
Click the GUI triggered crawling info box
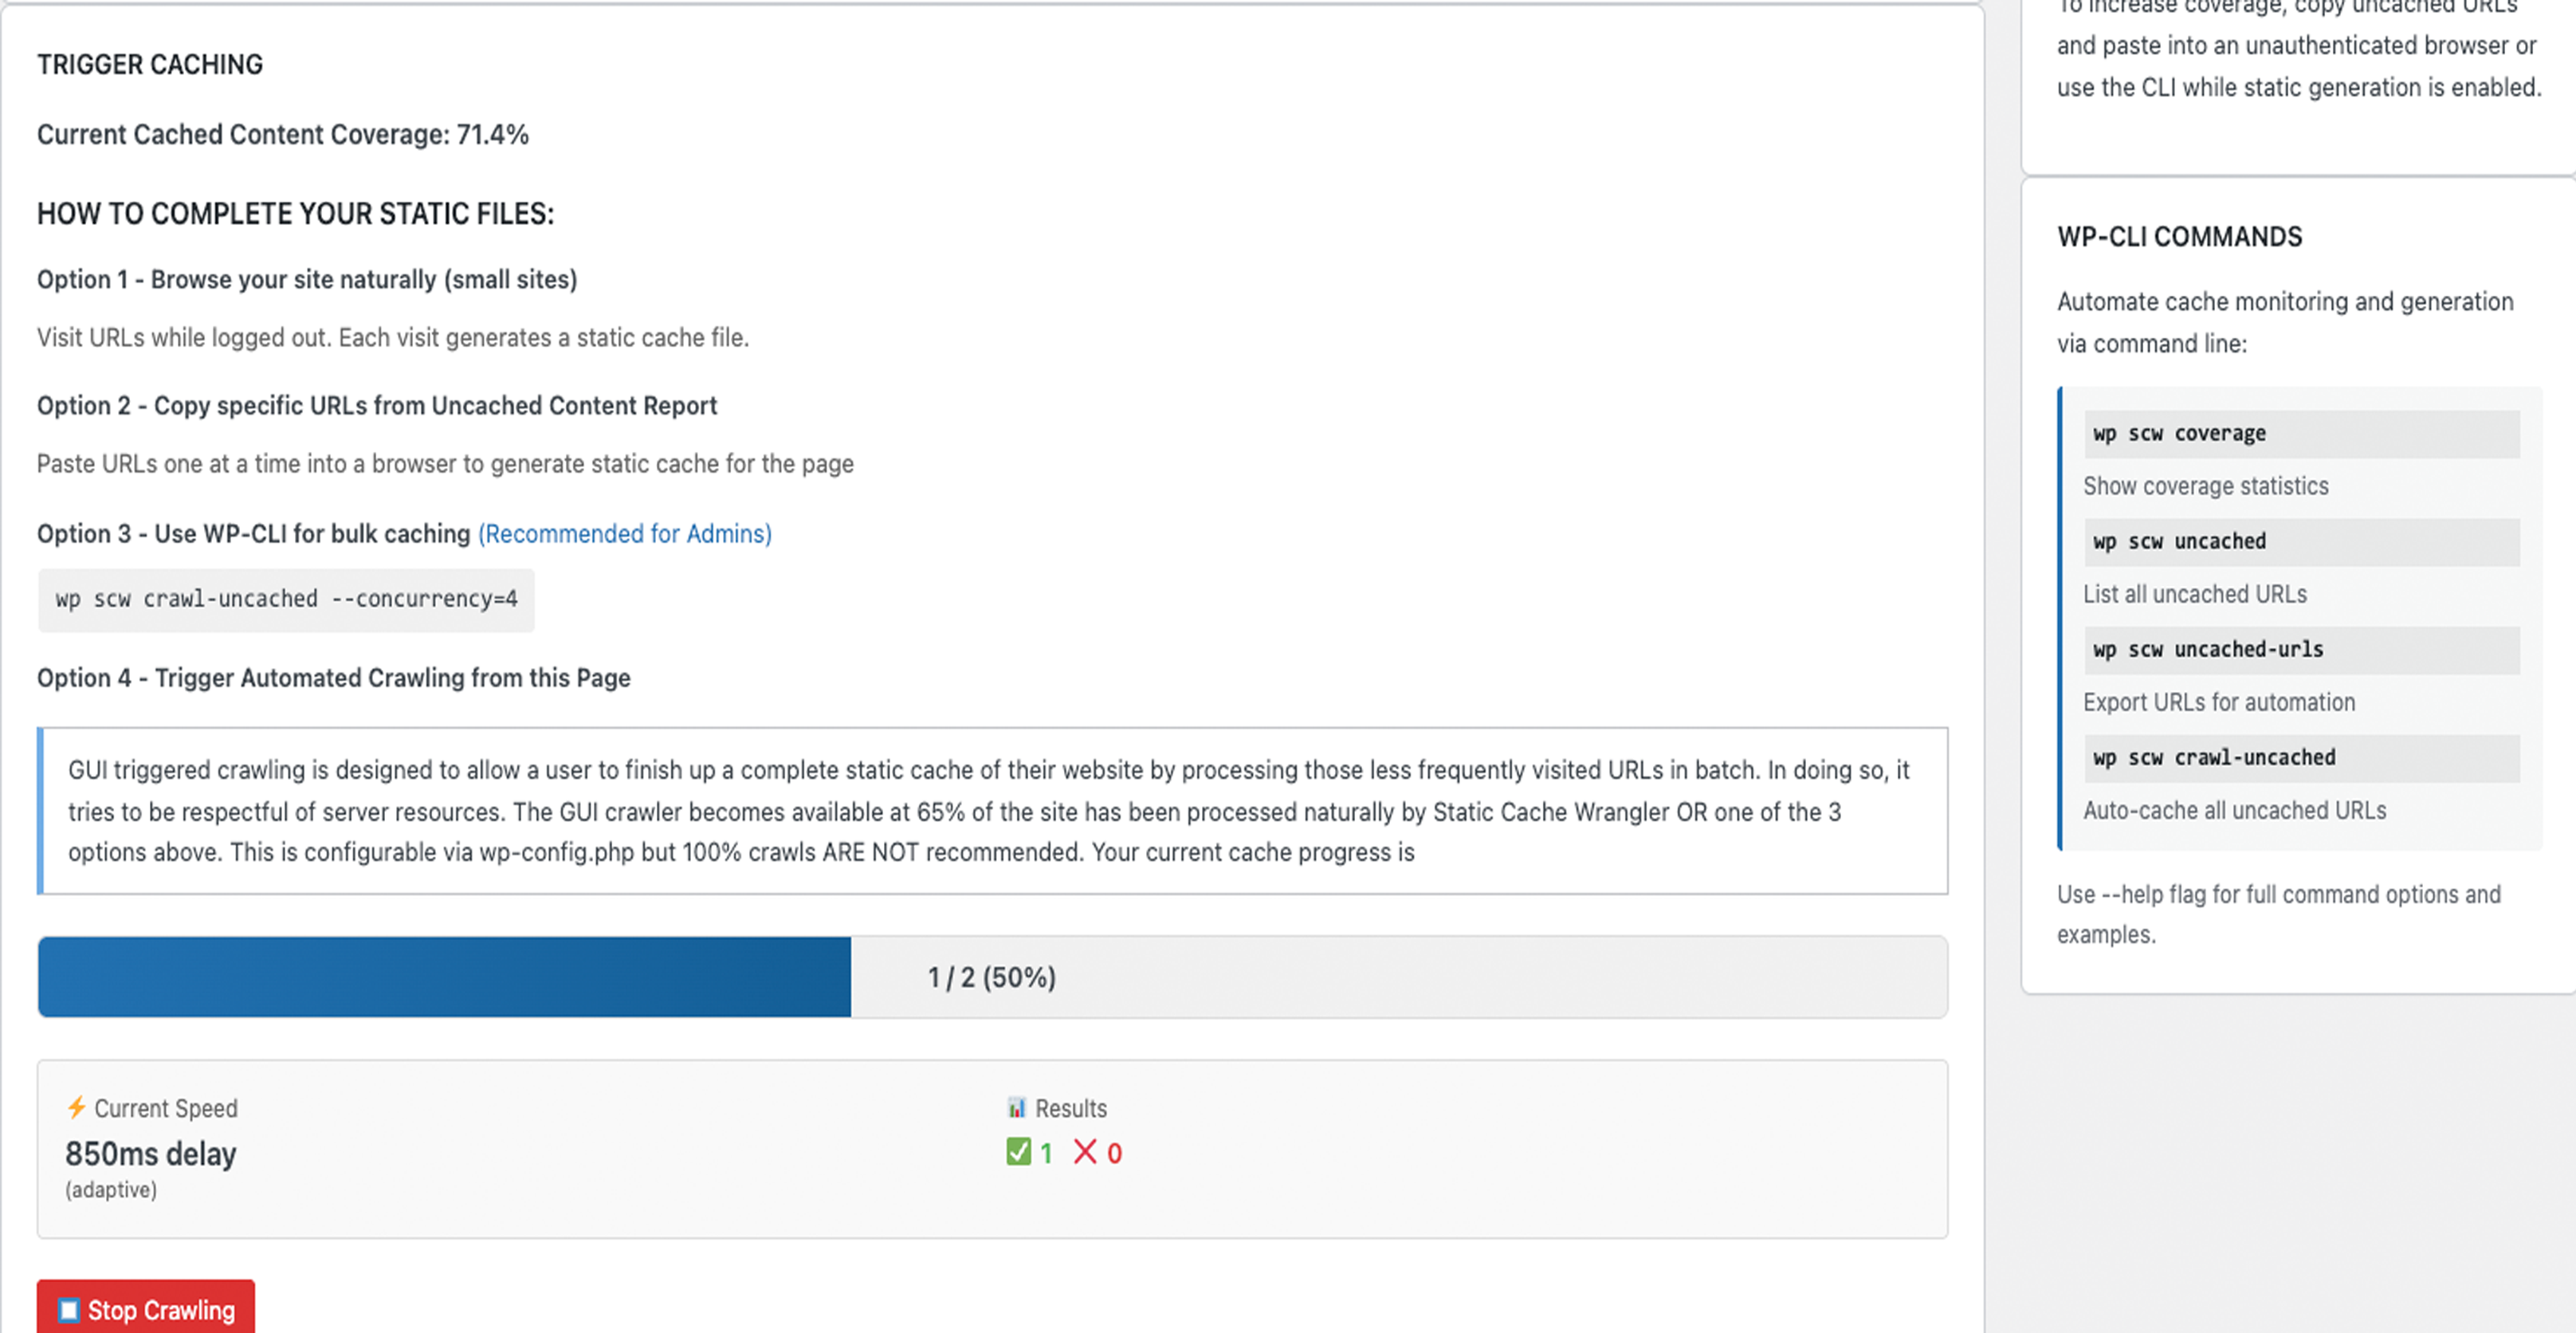pos(992,811)
